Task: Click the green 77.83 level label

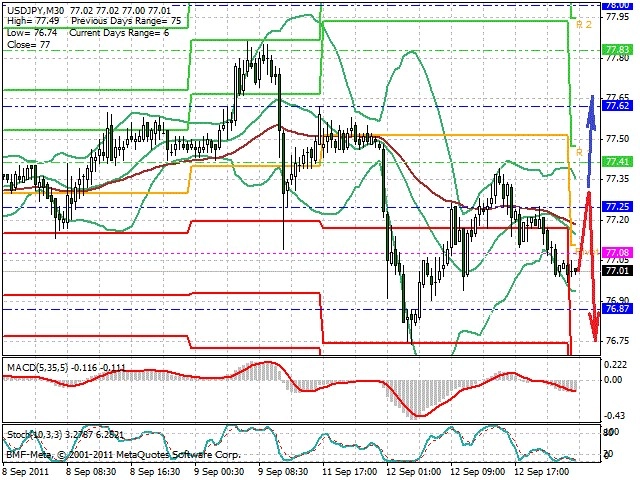Action: tap(617, 49)
